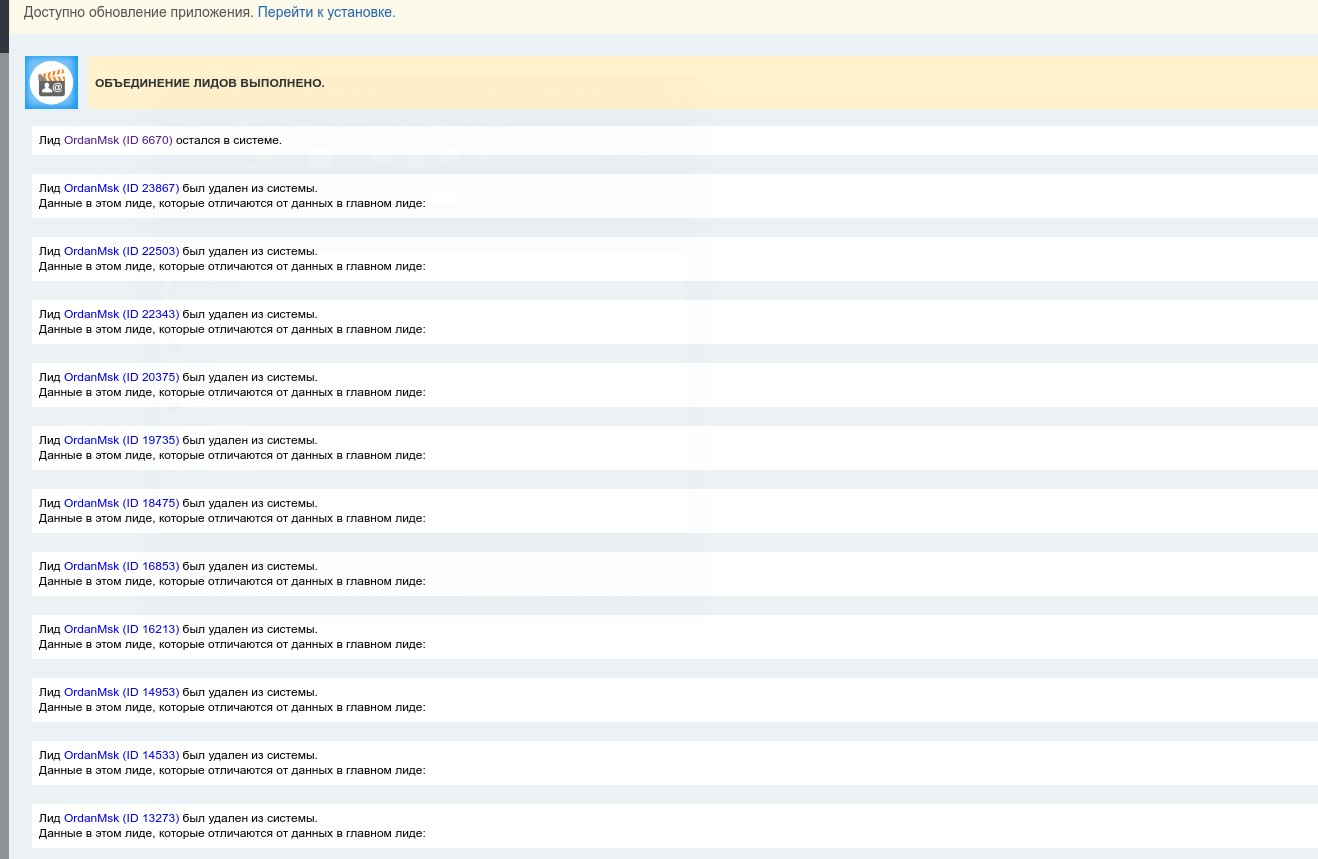
Task: Follow the OrdanMsk ID 22503 link
Action: (x=121, y=251)
